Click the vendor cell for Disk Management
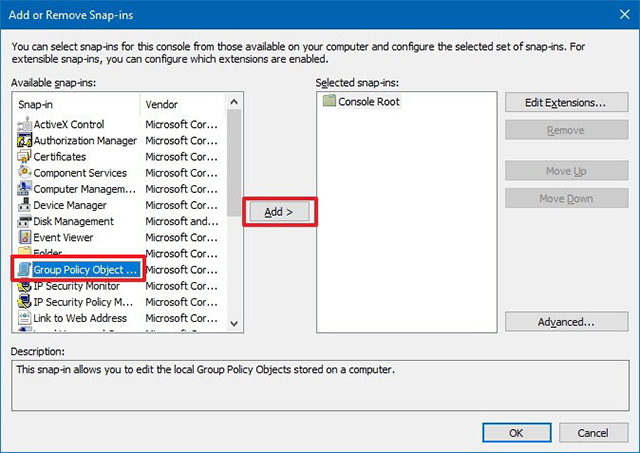The width and height of the screenshot is (640, 453). (x=182, y=221)
